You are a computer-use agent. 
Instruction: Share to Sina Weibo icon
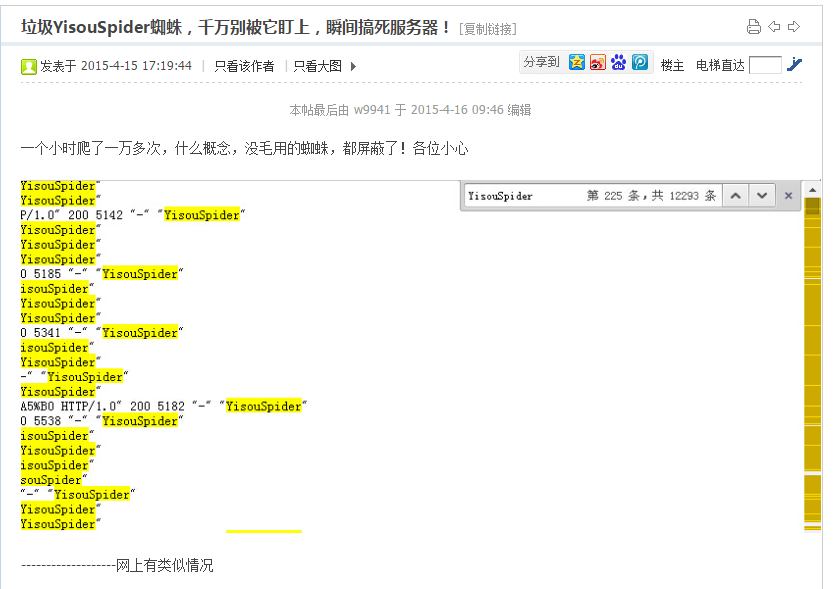tap(598, 62)
